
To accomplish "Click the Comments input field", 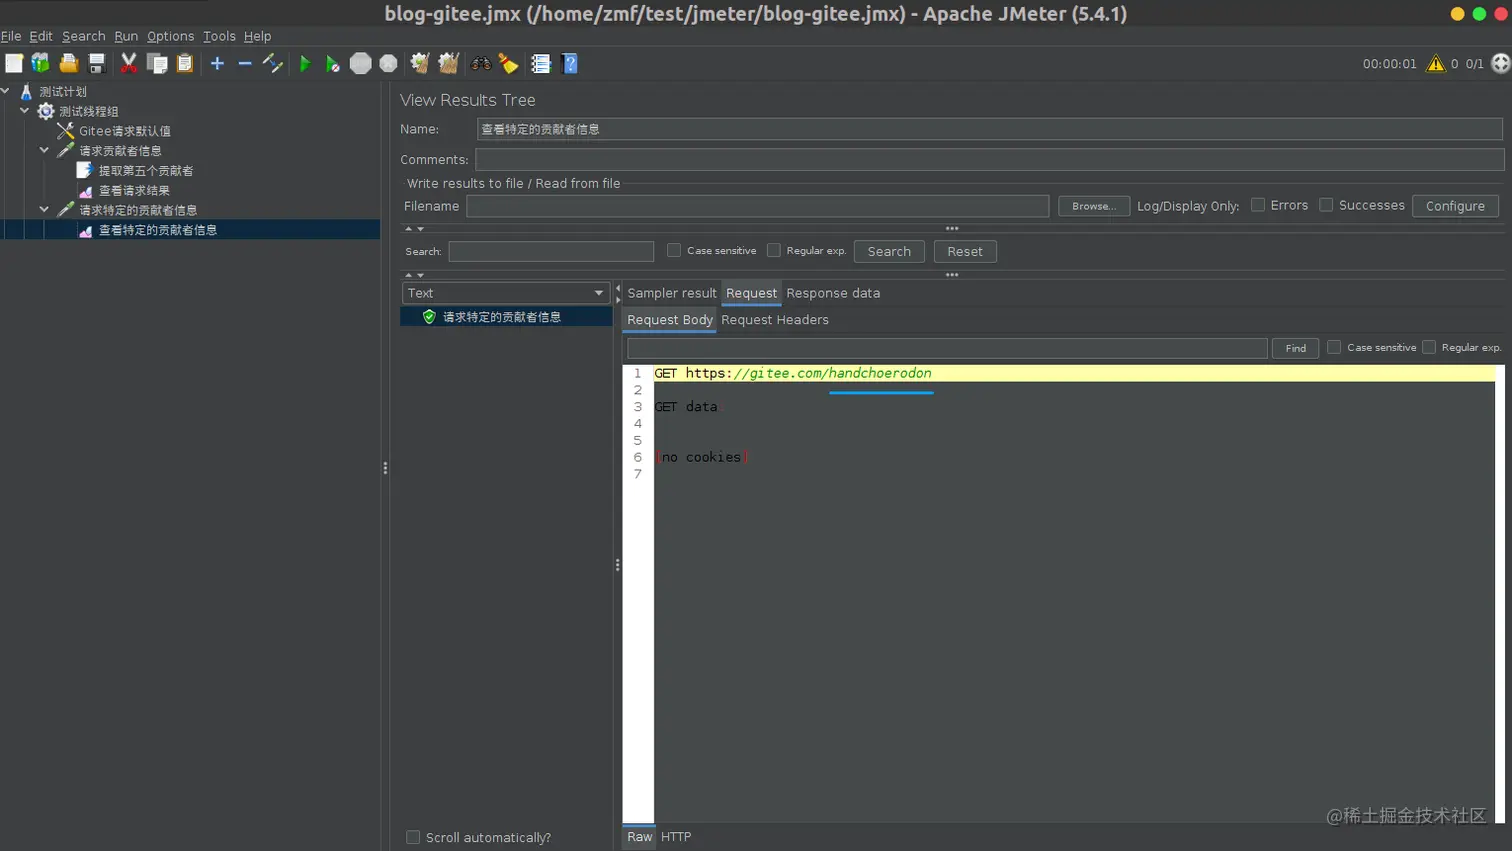I will click(x=989, y=160).
